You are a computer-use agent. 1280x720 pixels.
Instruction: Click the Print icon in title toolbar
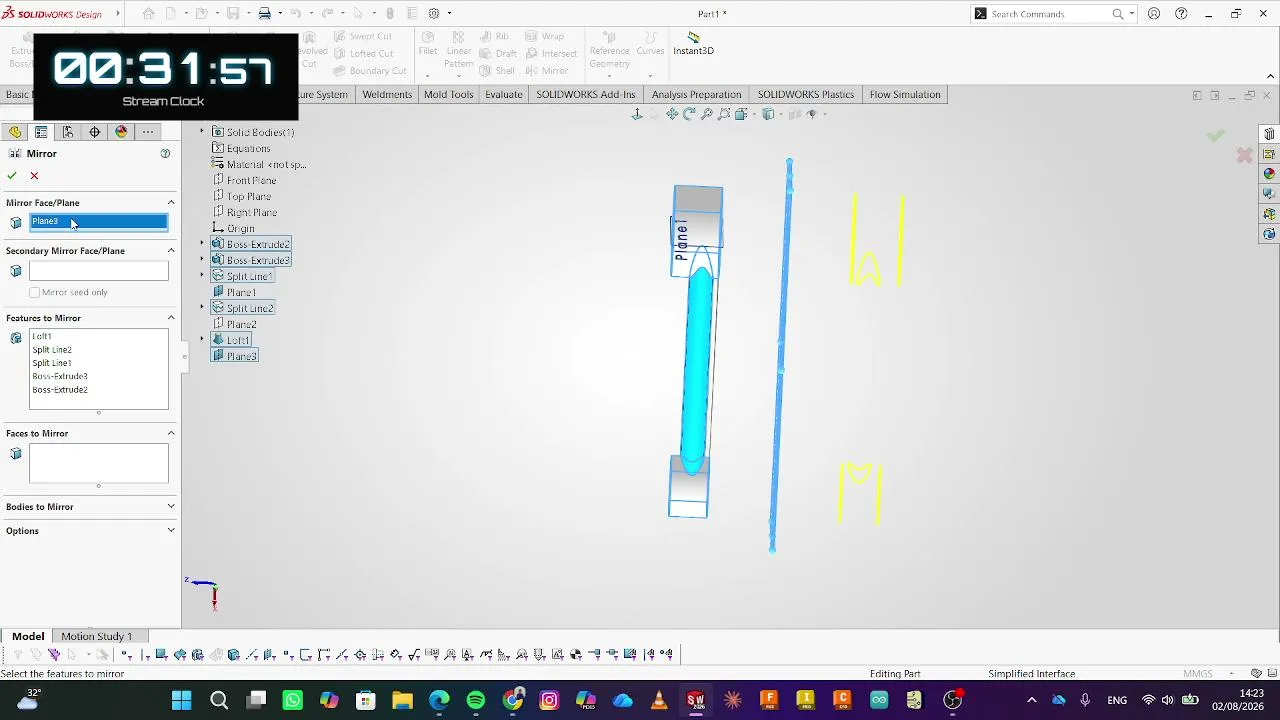pos(265,14)
